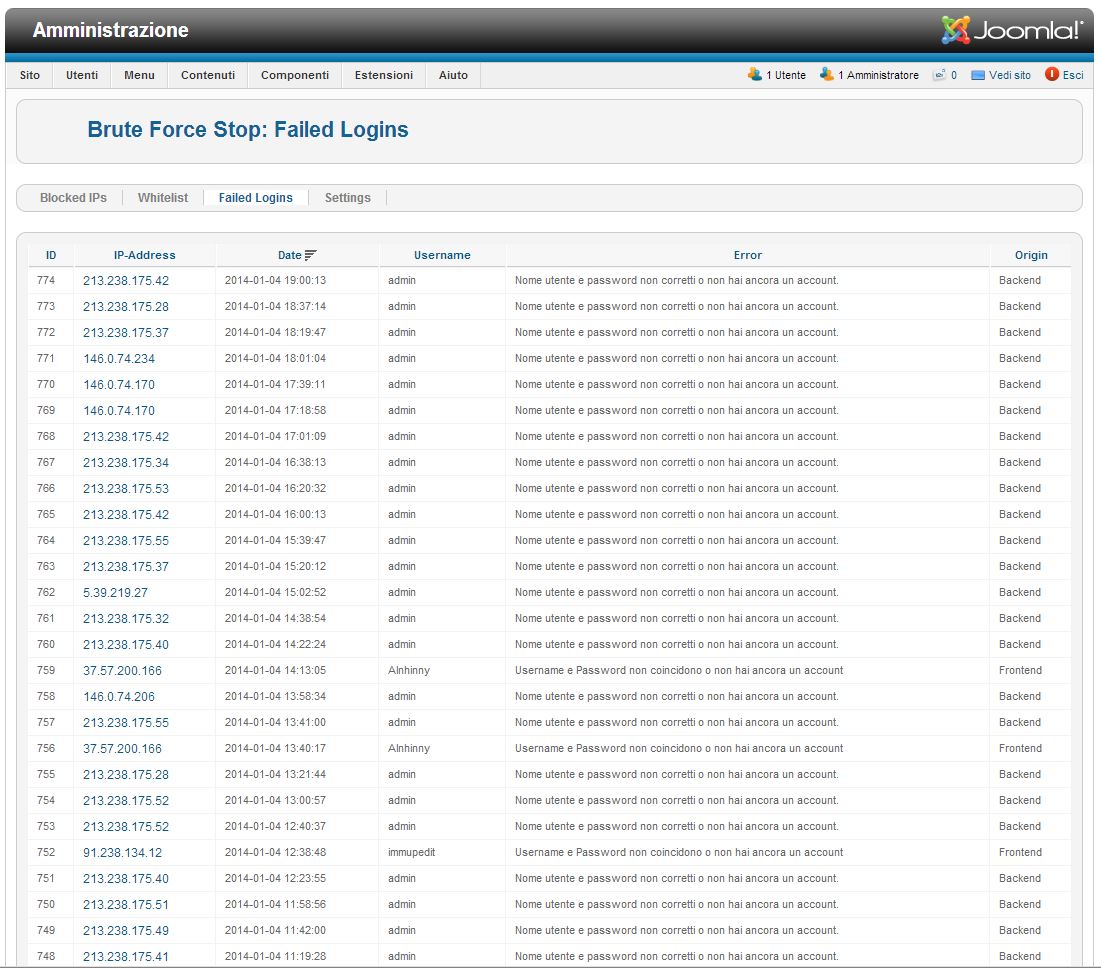Click IP 213.238.175.42 in row 774

(126, 281)
